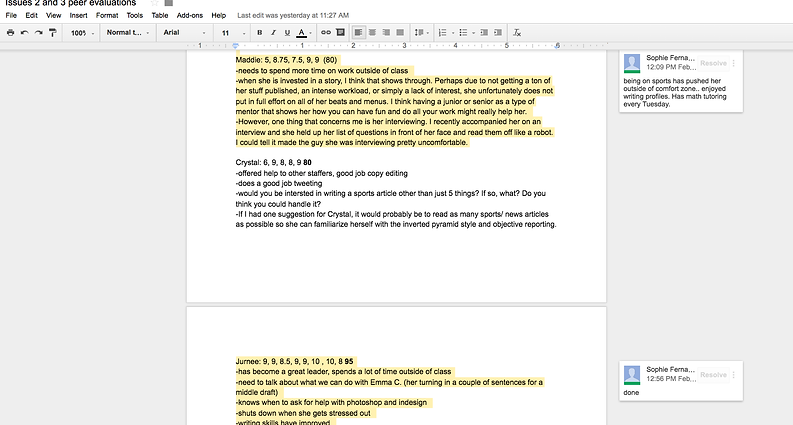This screenshot has width=793, height=425.
Task: Toggle bold formatting
Action: click(x=259, y=33)
